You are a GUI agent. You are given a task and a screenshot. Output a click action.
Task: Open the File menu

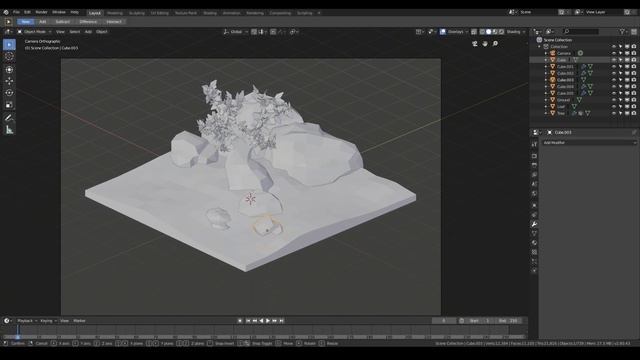(16, 12)
